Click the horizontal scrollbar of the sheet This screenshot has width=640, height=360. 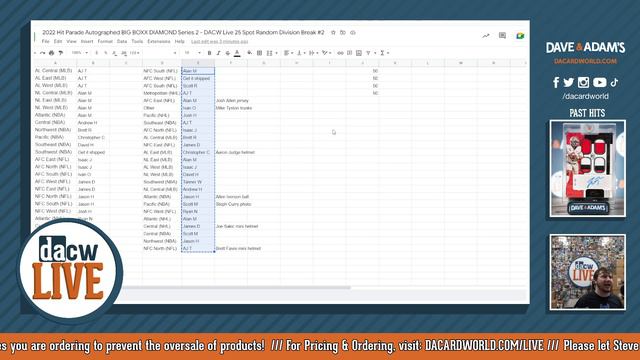click(237, 288)
